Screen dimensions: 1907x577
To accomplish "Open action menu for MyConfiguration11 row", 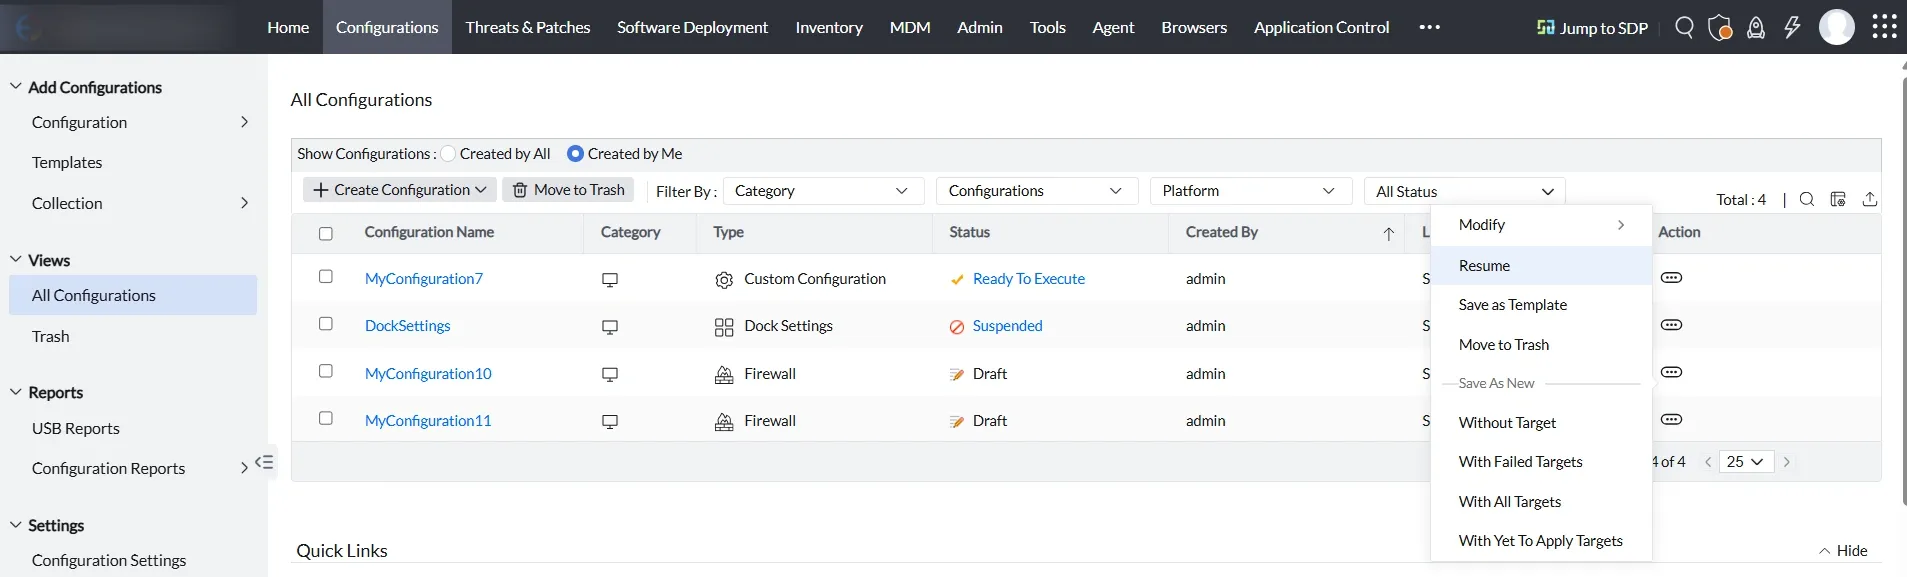I will tap(1671, 420).
